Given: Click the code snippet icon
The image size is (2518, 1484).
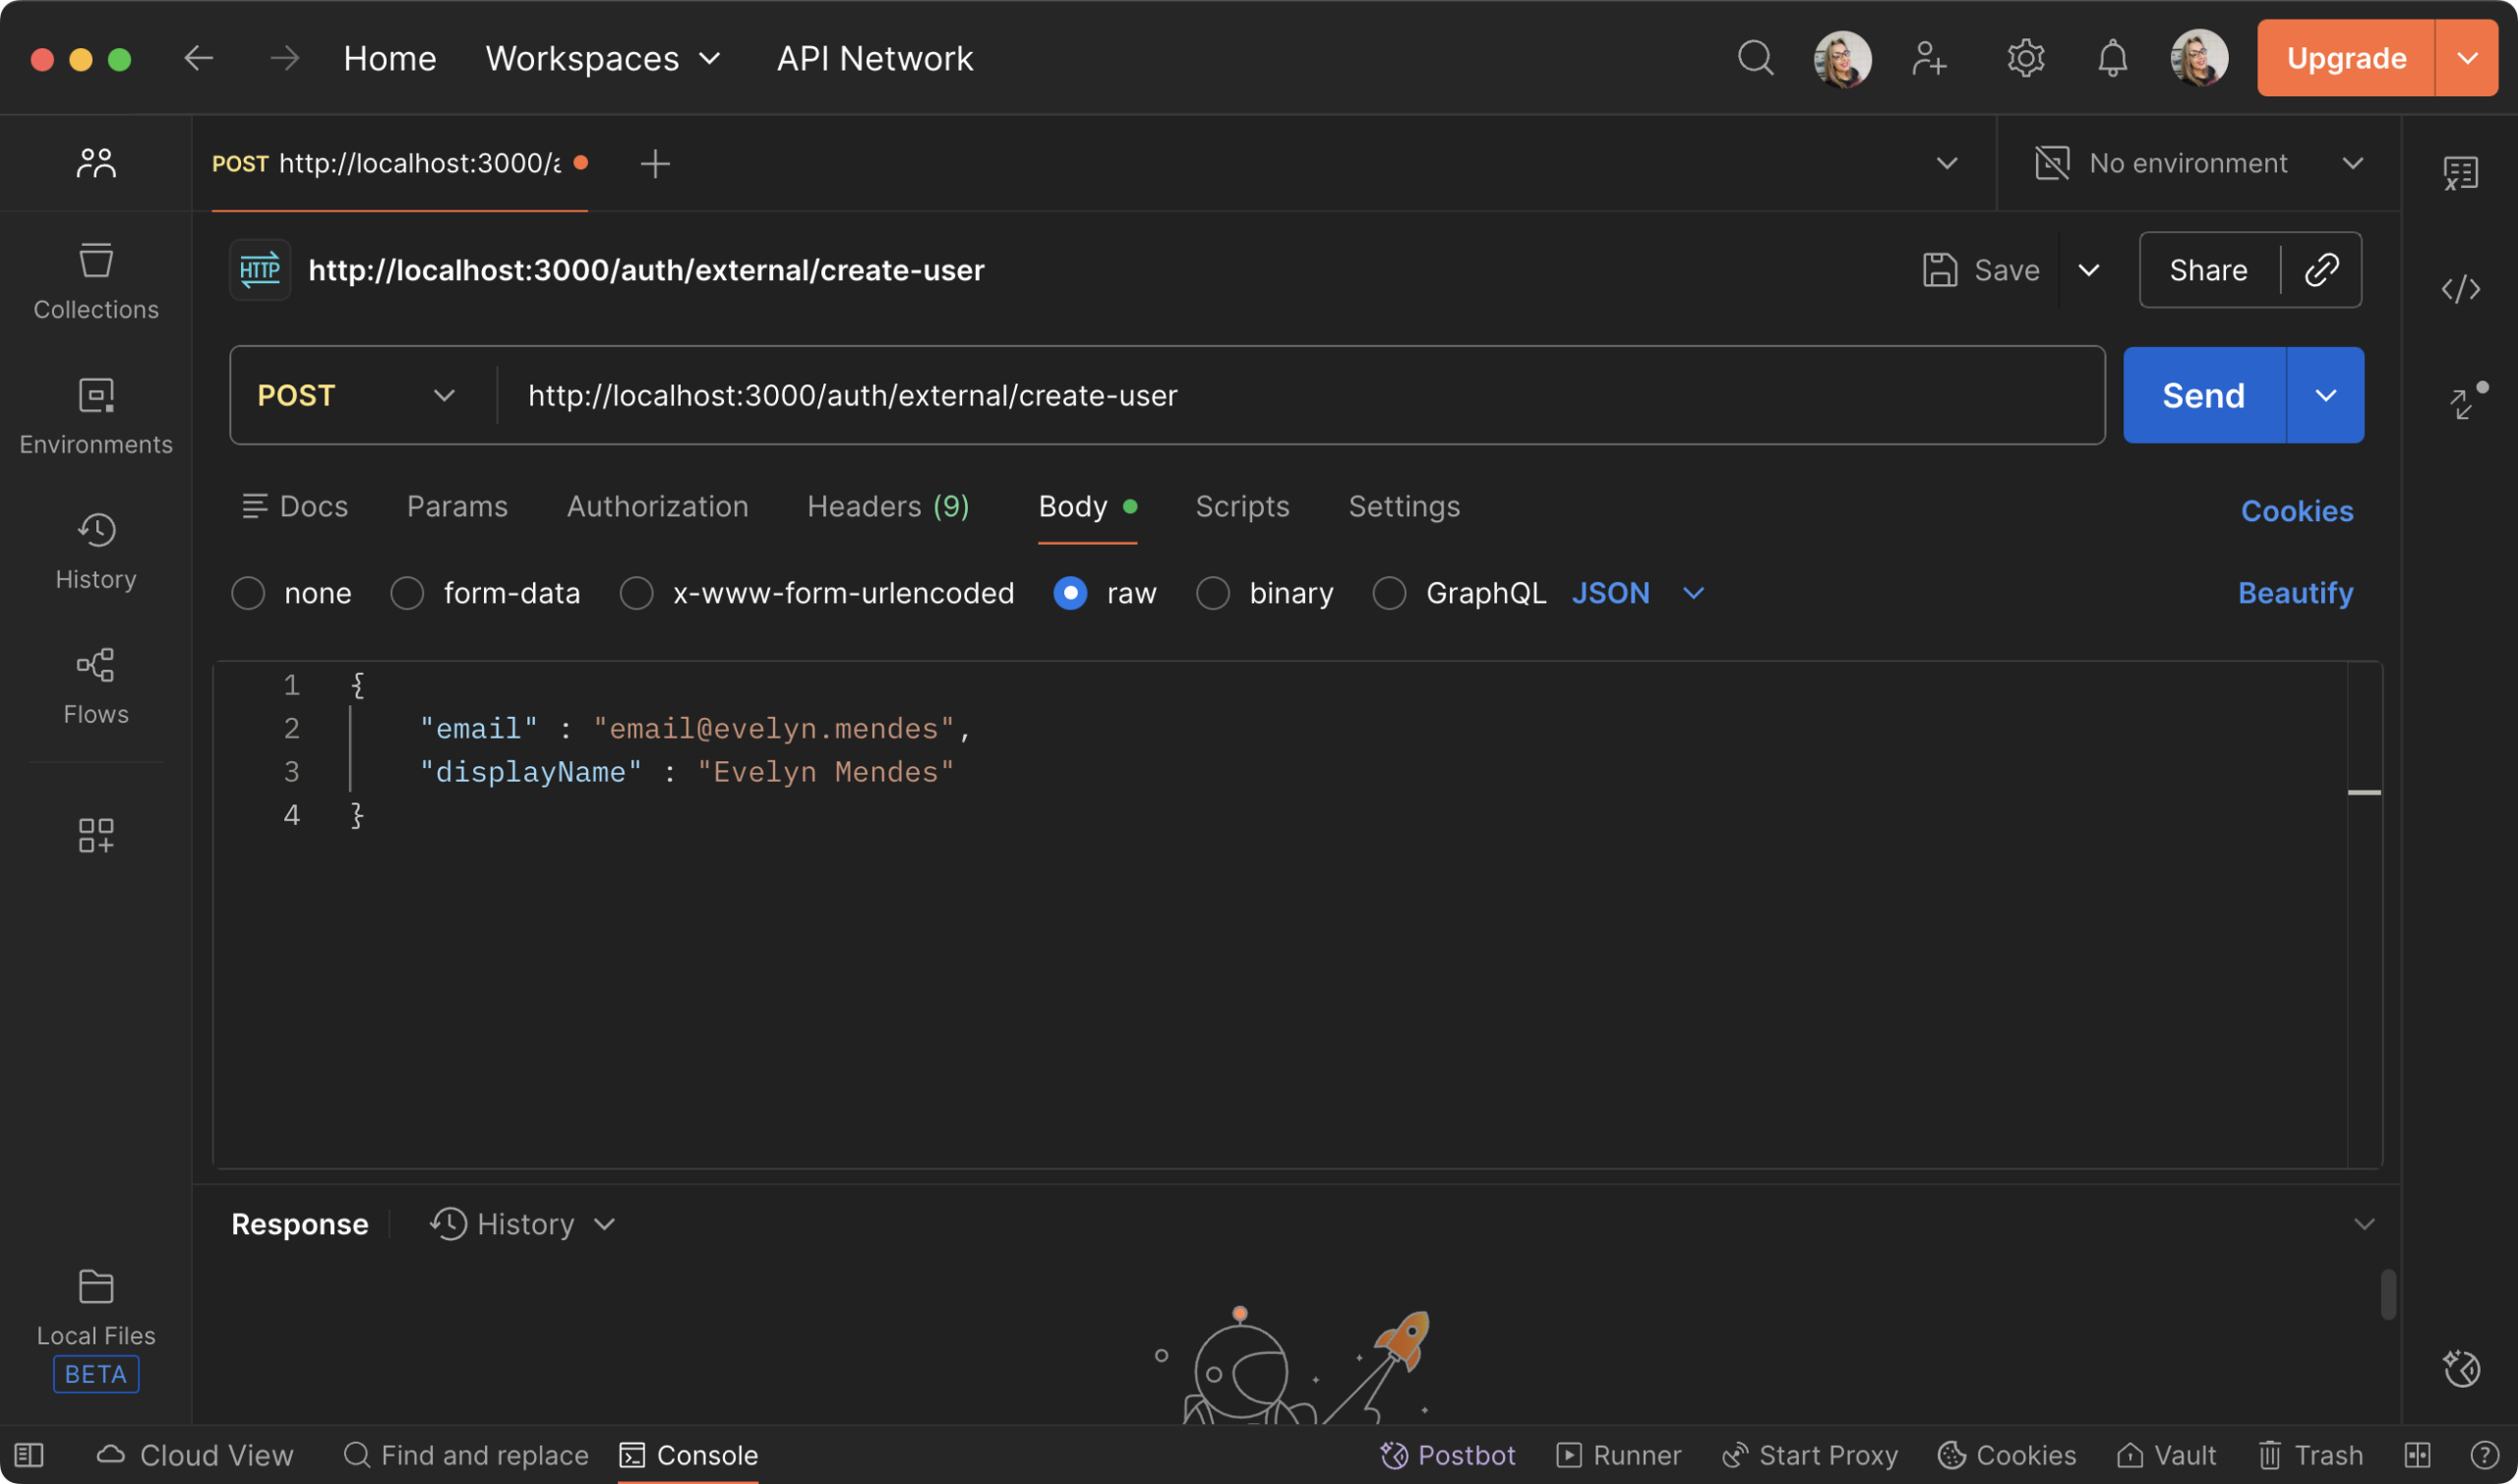Looking at the screenshot, I should [x=2460, y=290].
